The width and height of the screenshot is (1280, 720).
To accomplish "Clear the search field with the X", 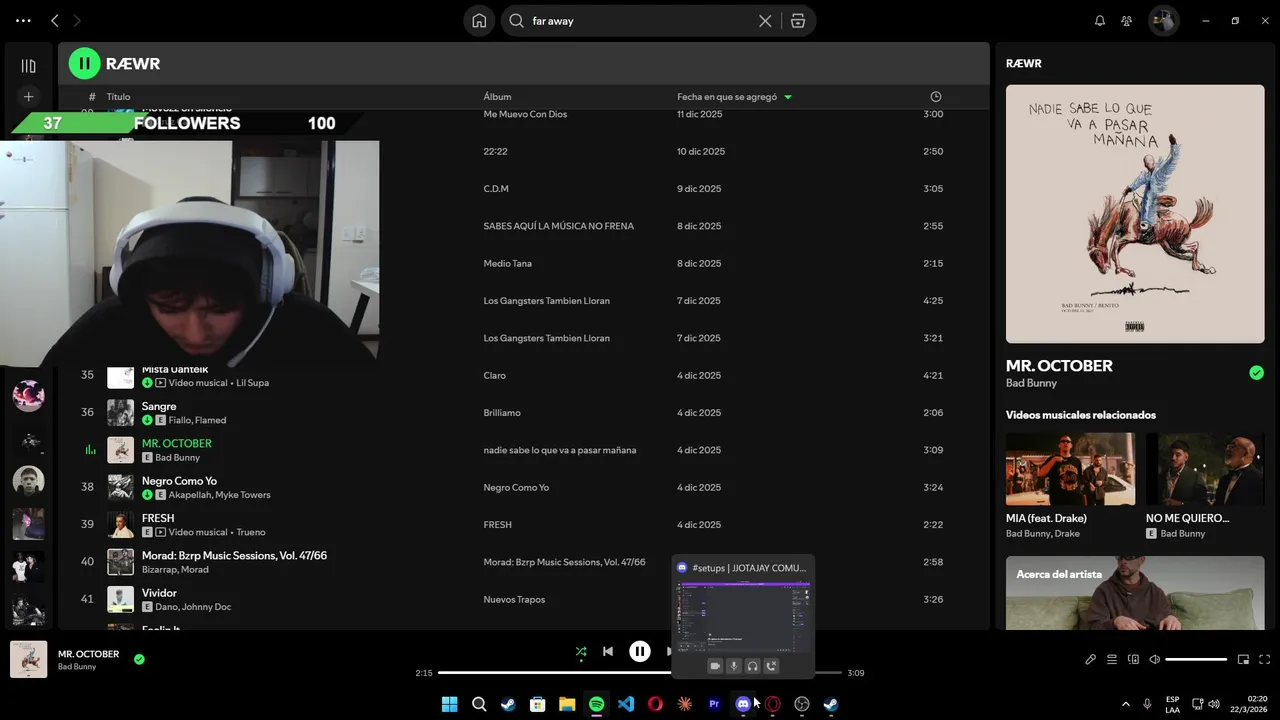I will (765, 21).
